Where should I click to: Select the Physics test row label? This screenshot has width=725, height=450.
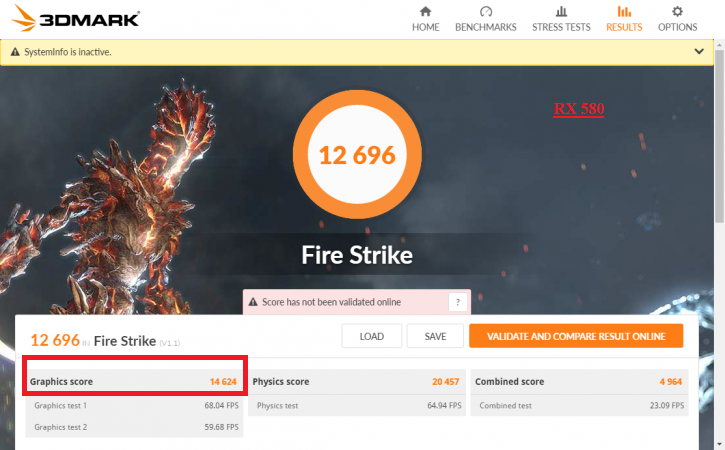(277, 406)
